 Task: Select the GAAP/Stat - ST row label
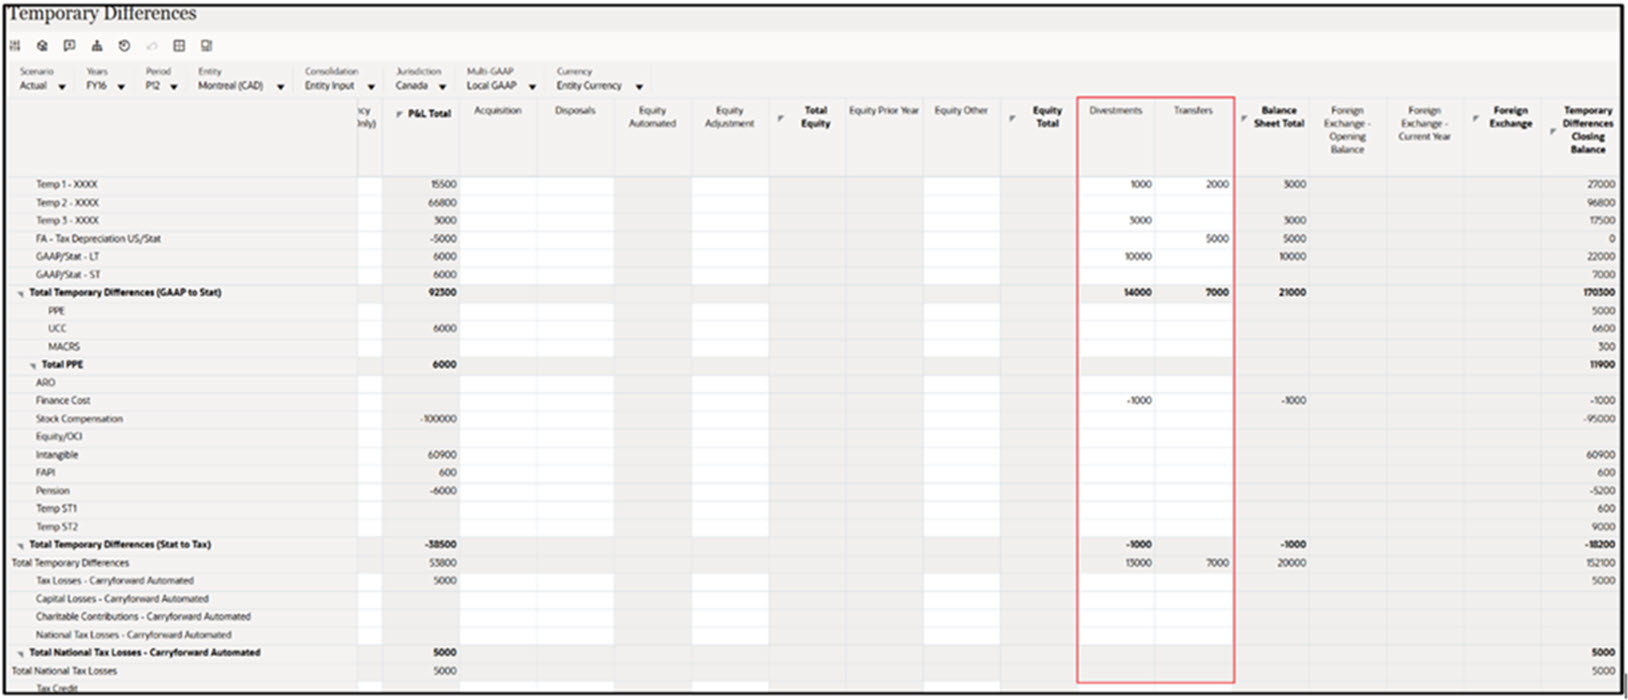click(68, 275)
